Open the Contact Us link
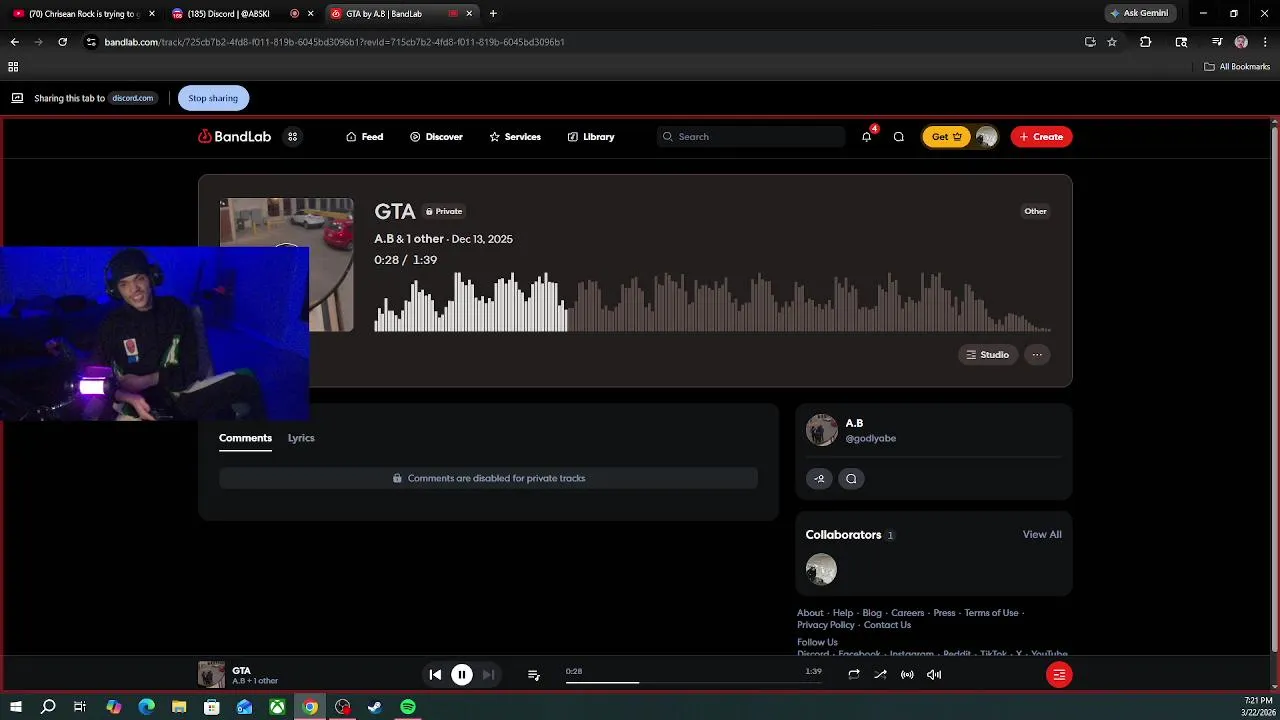This screenshot has width=1280, height=720. coord(887,625)
